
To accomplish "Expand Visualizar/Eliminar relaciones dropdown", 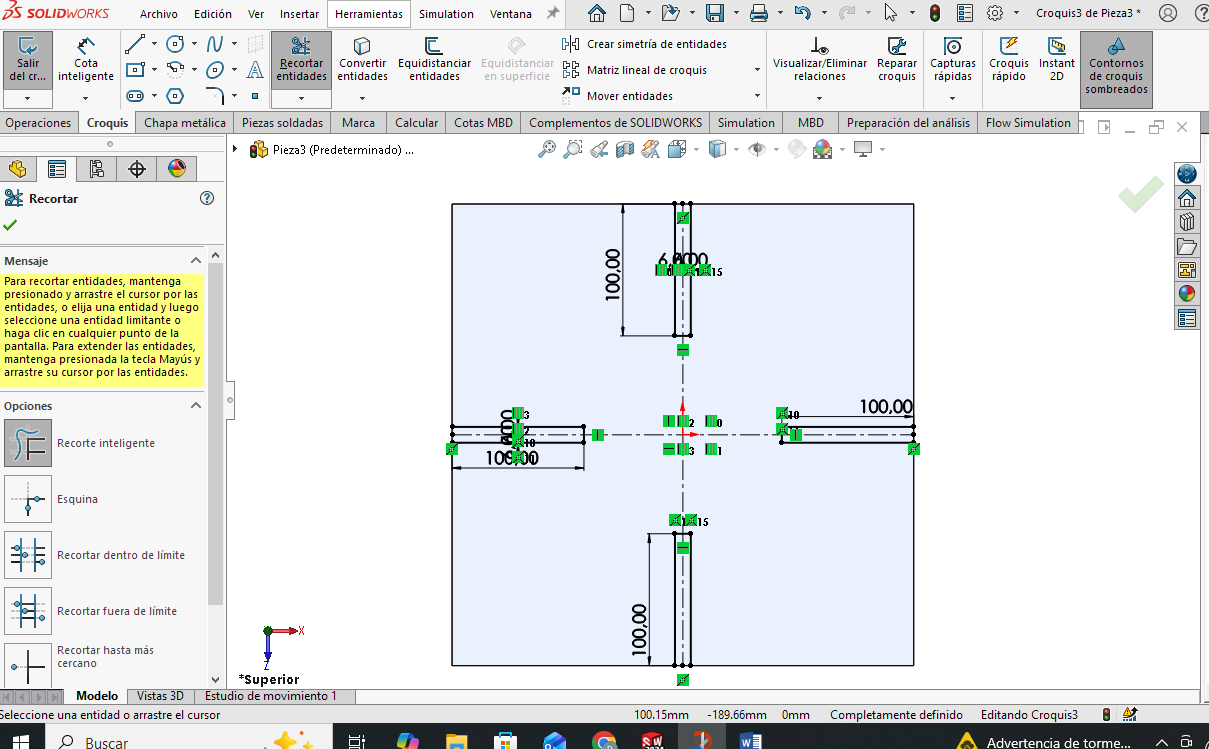I will tap(820, 98).
